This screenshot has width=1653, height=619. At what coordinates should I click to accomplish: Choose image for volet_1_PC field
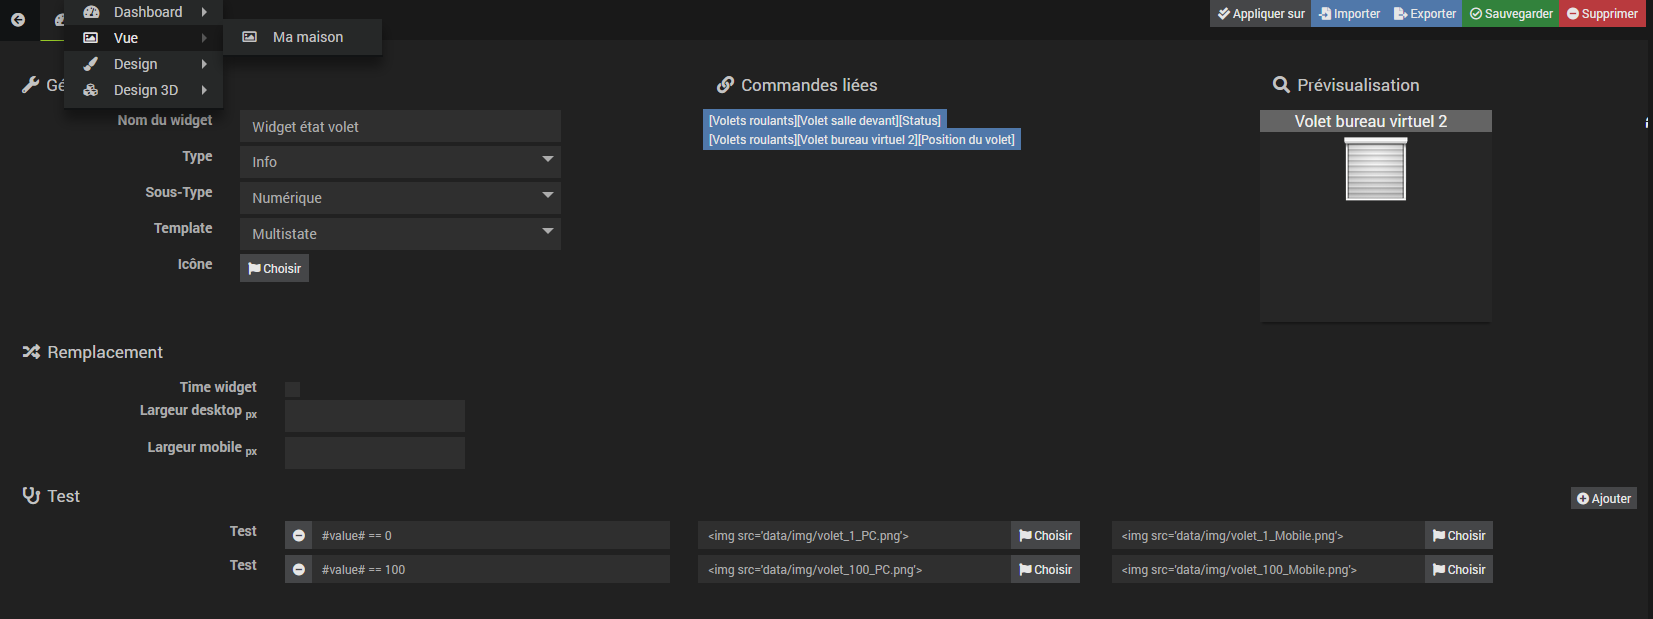(x=1045, y=536)
